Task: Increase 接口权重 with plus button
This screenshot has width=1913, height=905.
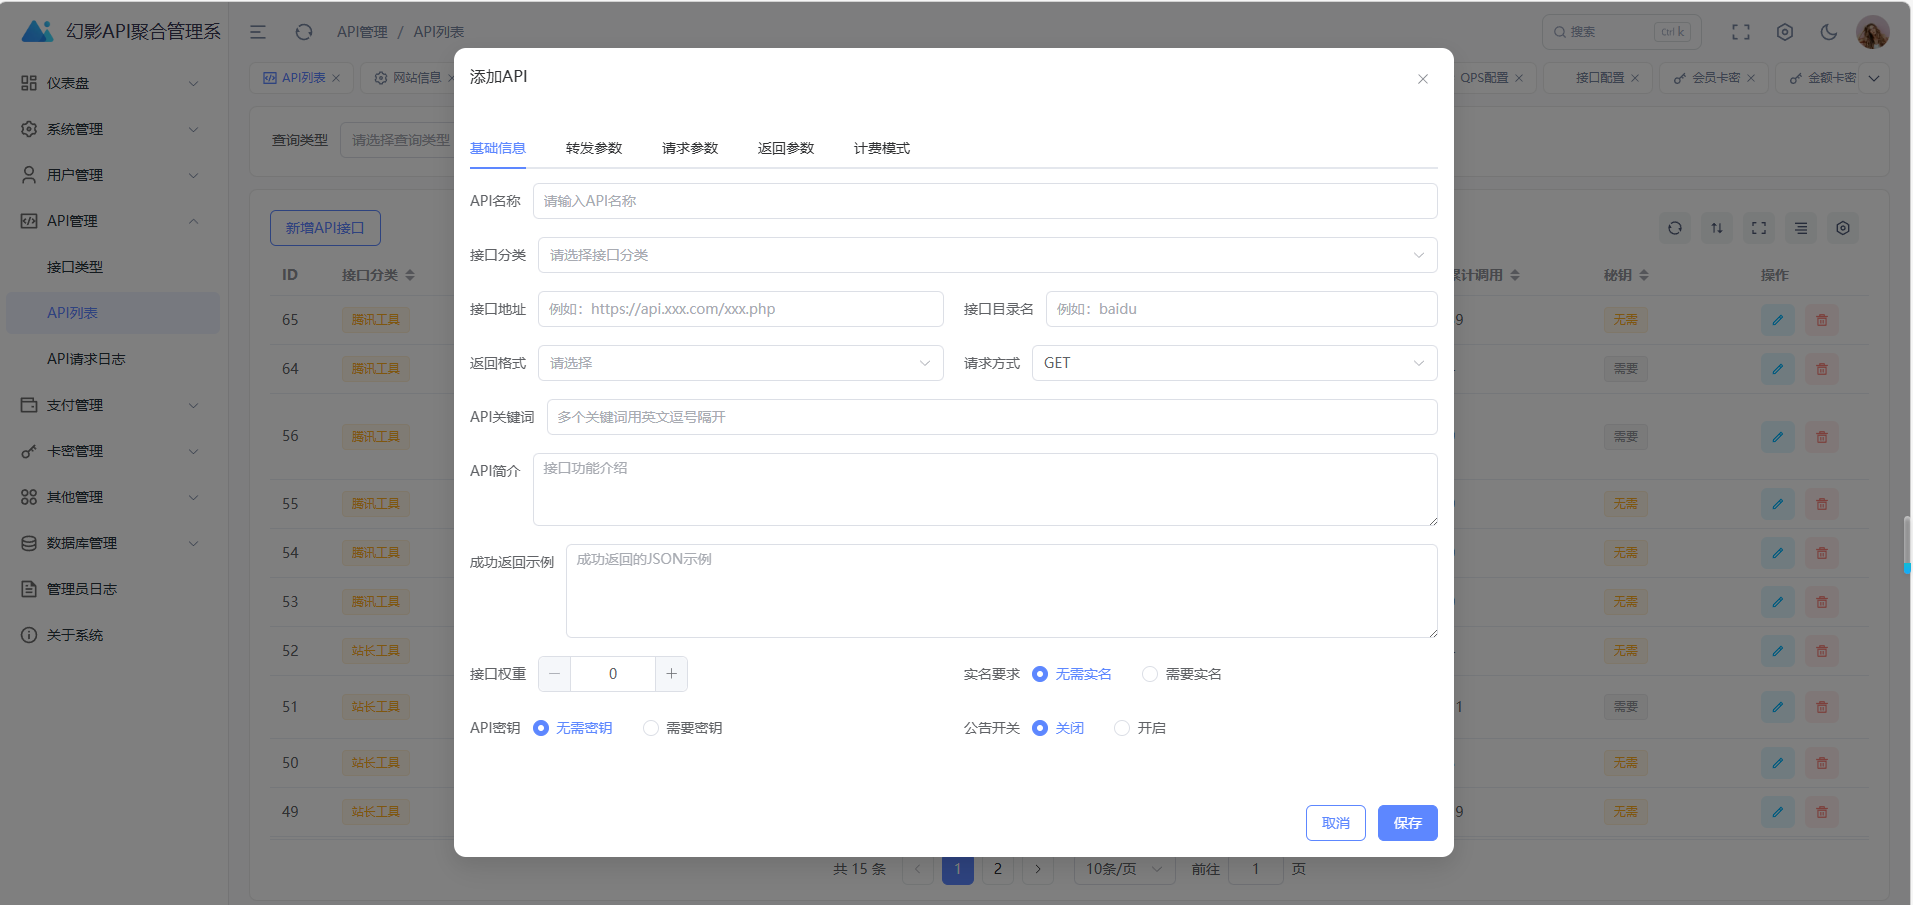Action: tap(671, 674)
